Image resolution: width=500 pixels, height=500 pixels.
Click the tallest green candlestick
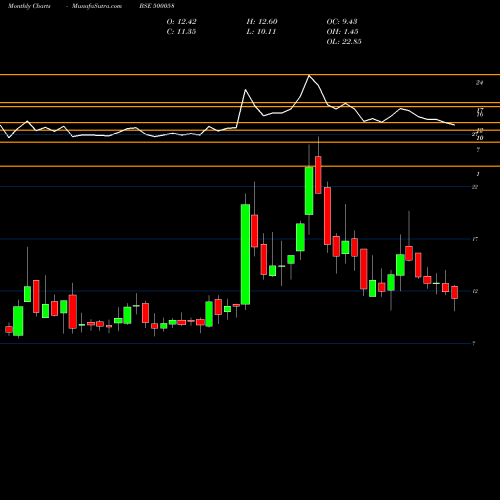click(x=246, y=254)
